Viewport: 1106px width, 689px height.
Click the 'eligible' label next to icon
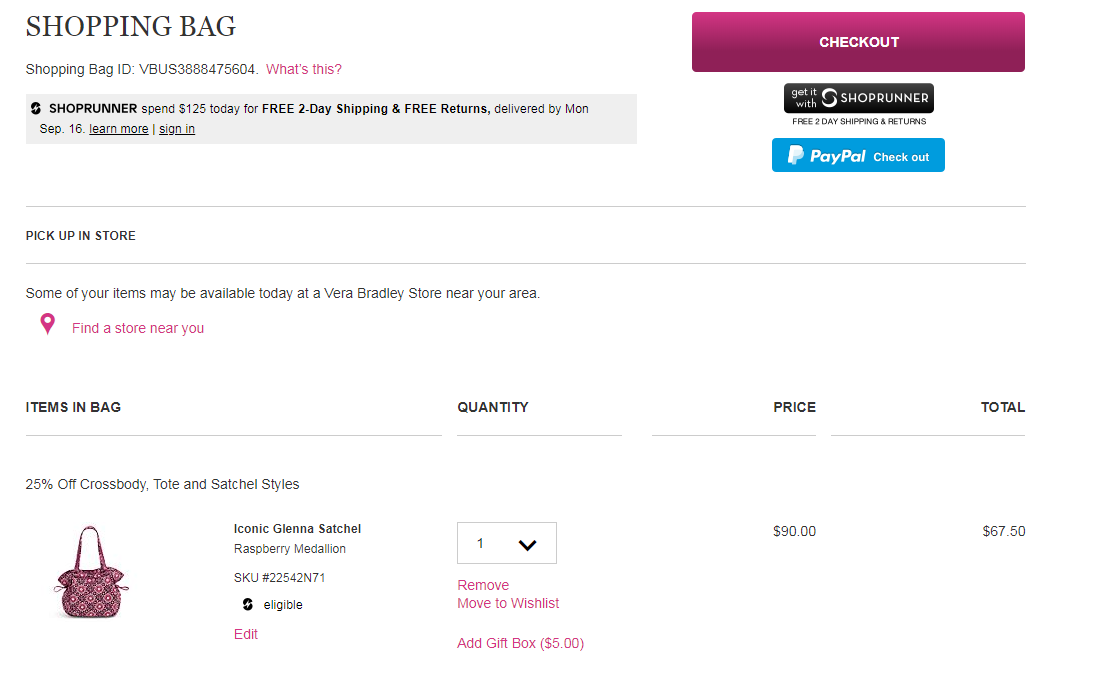click(x=283, y=604)
